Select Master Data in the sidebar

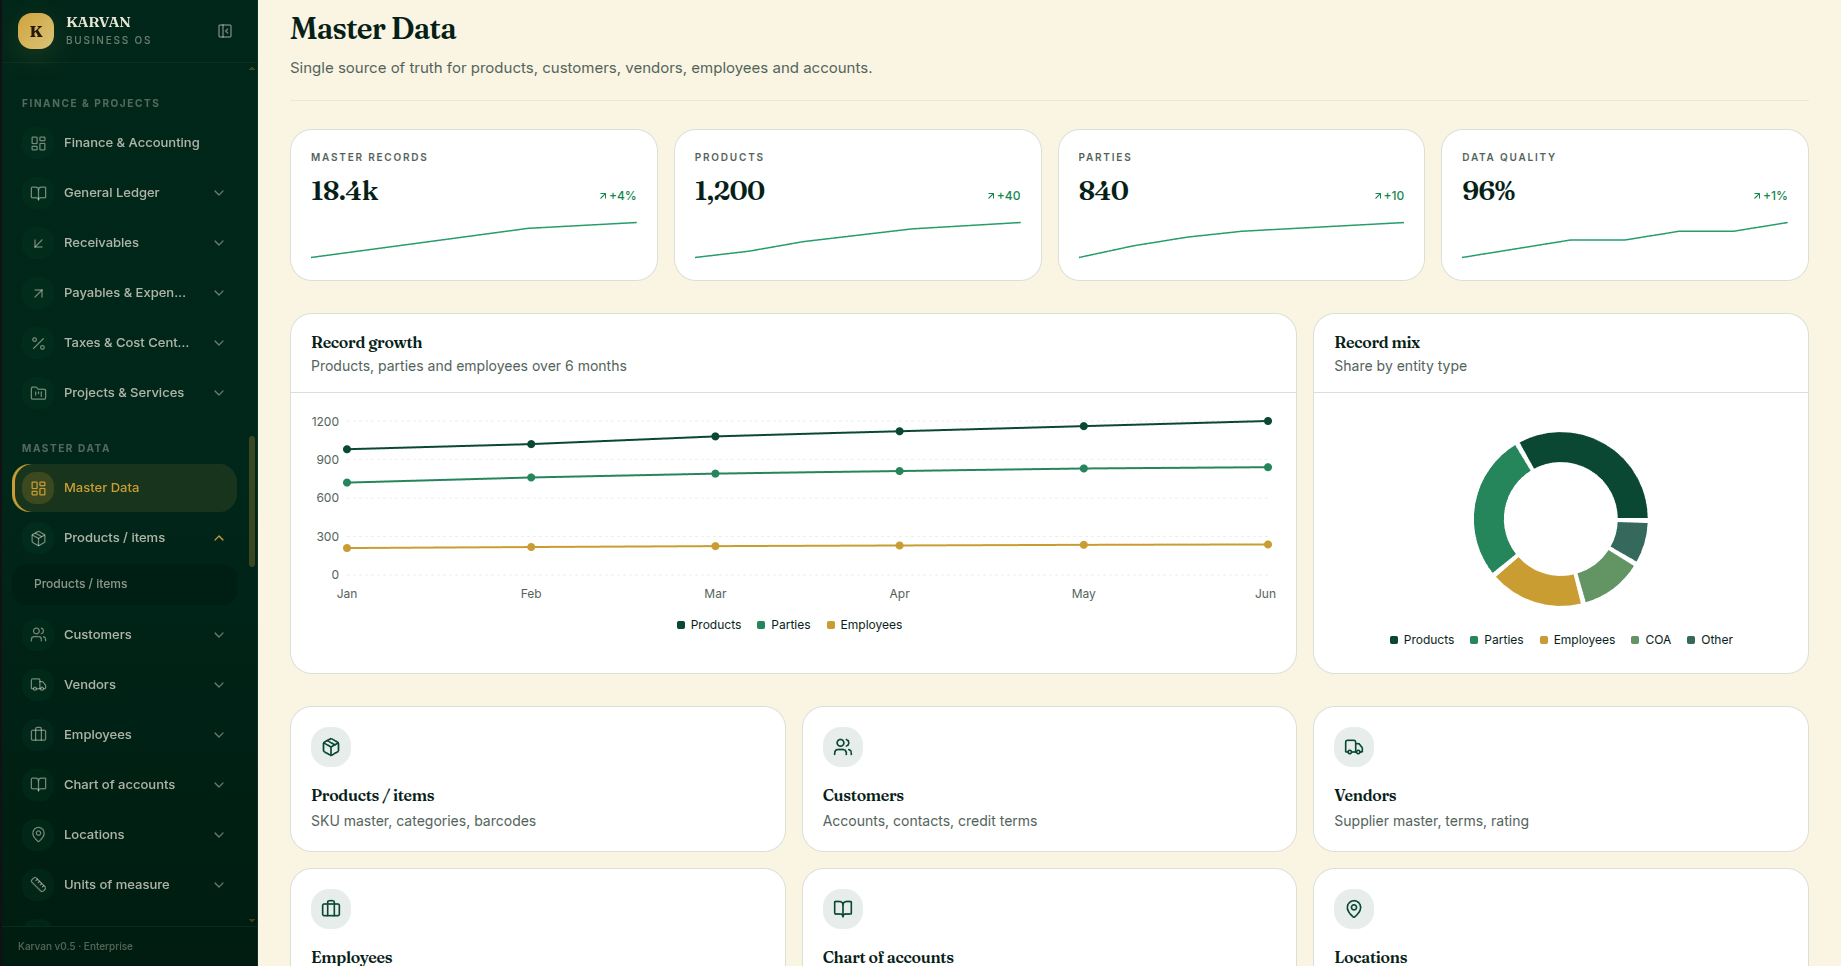[x=125, y=488]
